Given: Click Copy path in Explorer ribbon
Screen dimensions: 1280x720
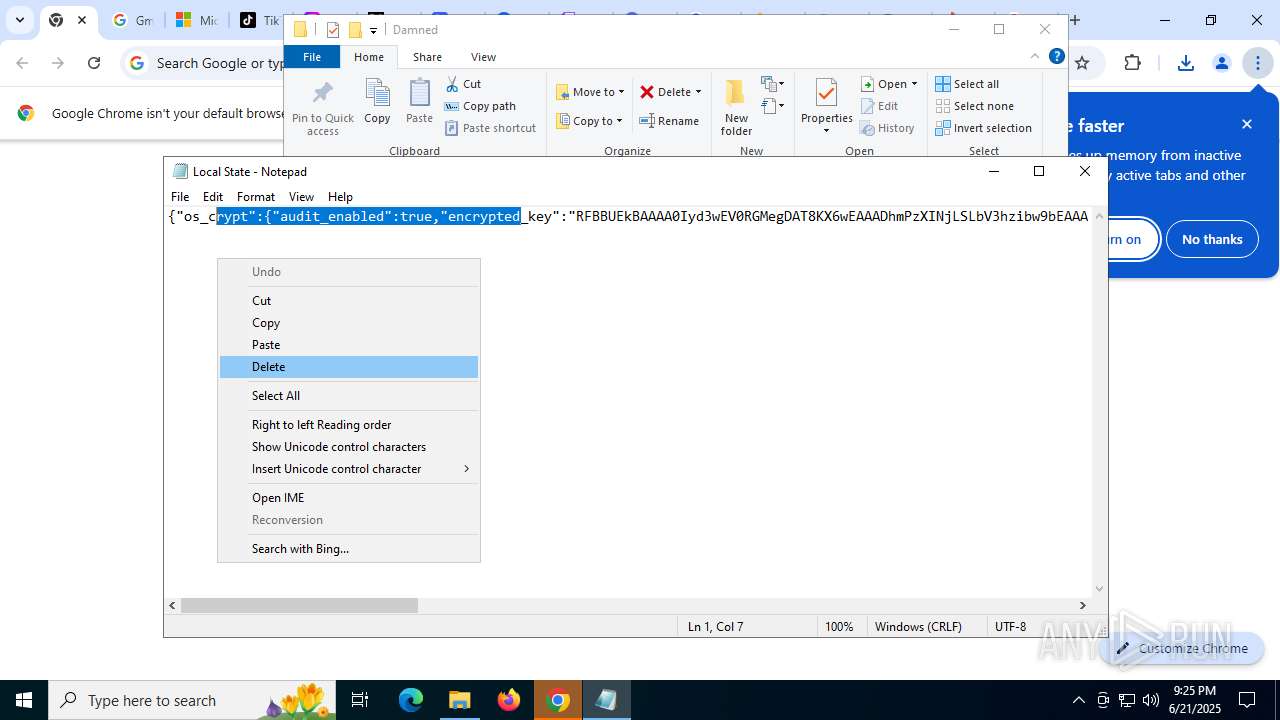Looking at the screenshot, I should coord(480,106).
